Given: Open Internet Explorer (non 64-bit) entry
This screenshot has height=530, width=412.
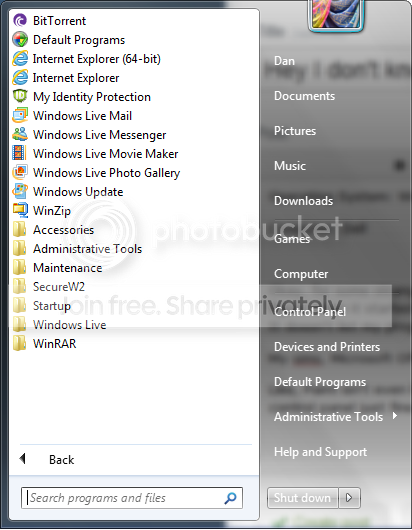Looking at the screenshot, I should point(76,78).
